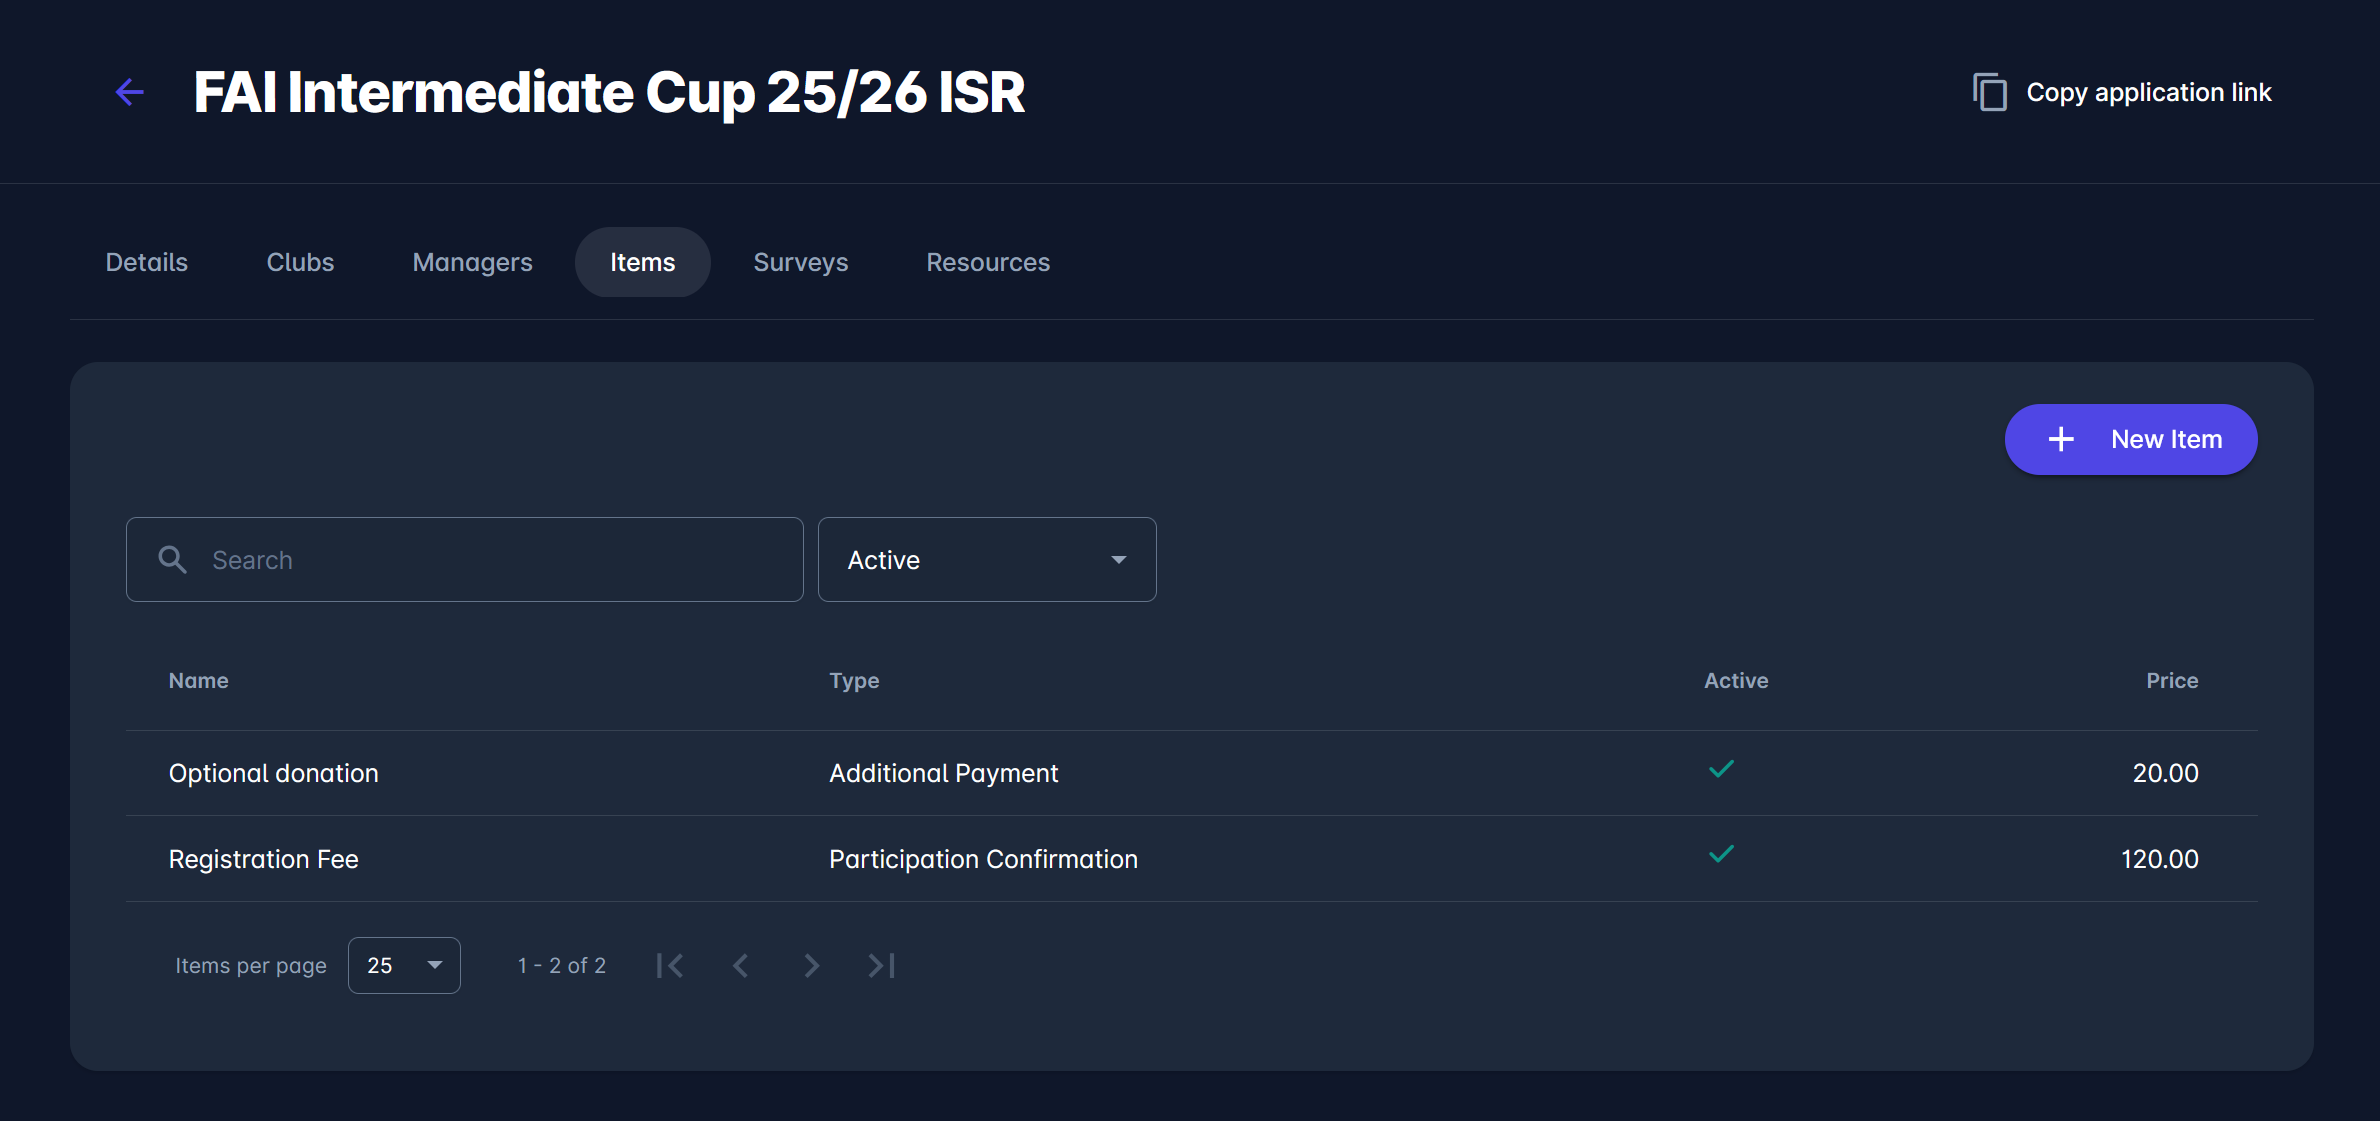
Task: Toggle active checkmark for Optional donation
Action: click(x=1721, y=769)
